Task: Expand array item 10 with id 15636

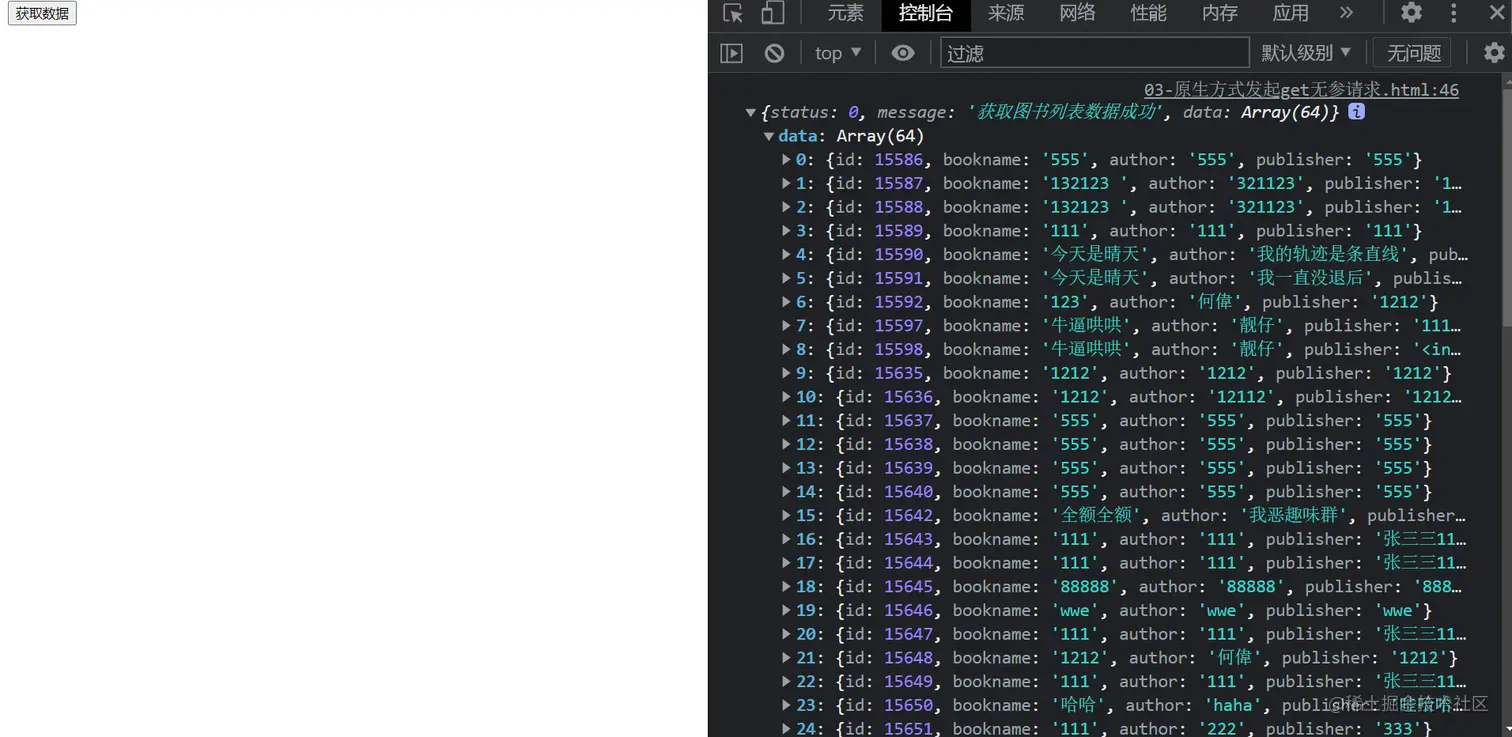Action: pyautogui.click(x=786, y=397)
